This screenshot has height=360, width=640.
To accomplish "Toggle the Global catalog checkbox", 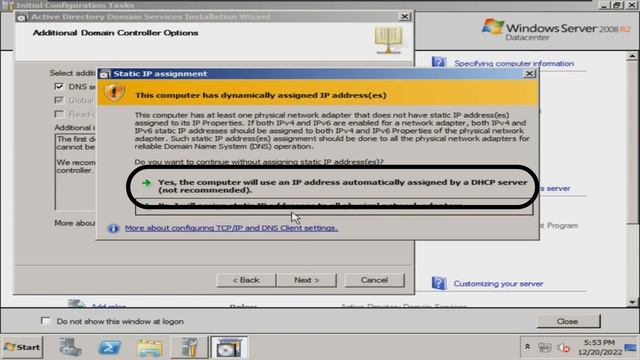I will (59, 100).
